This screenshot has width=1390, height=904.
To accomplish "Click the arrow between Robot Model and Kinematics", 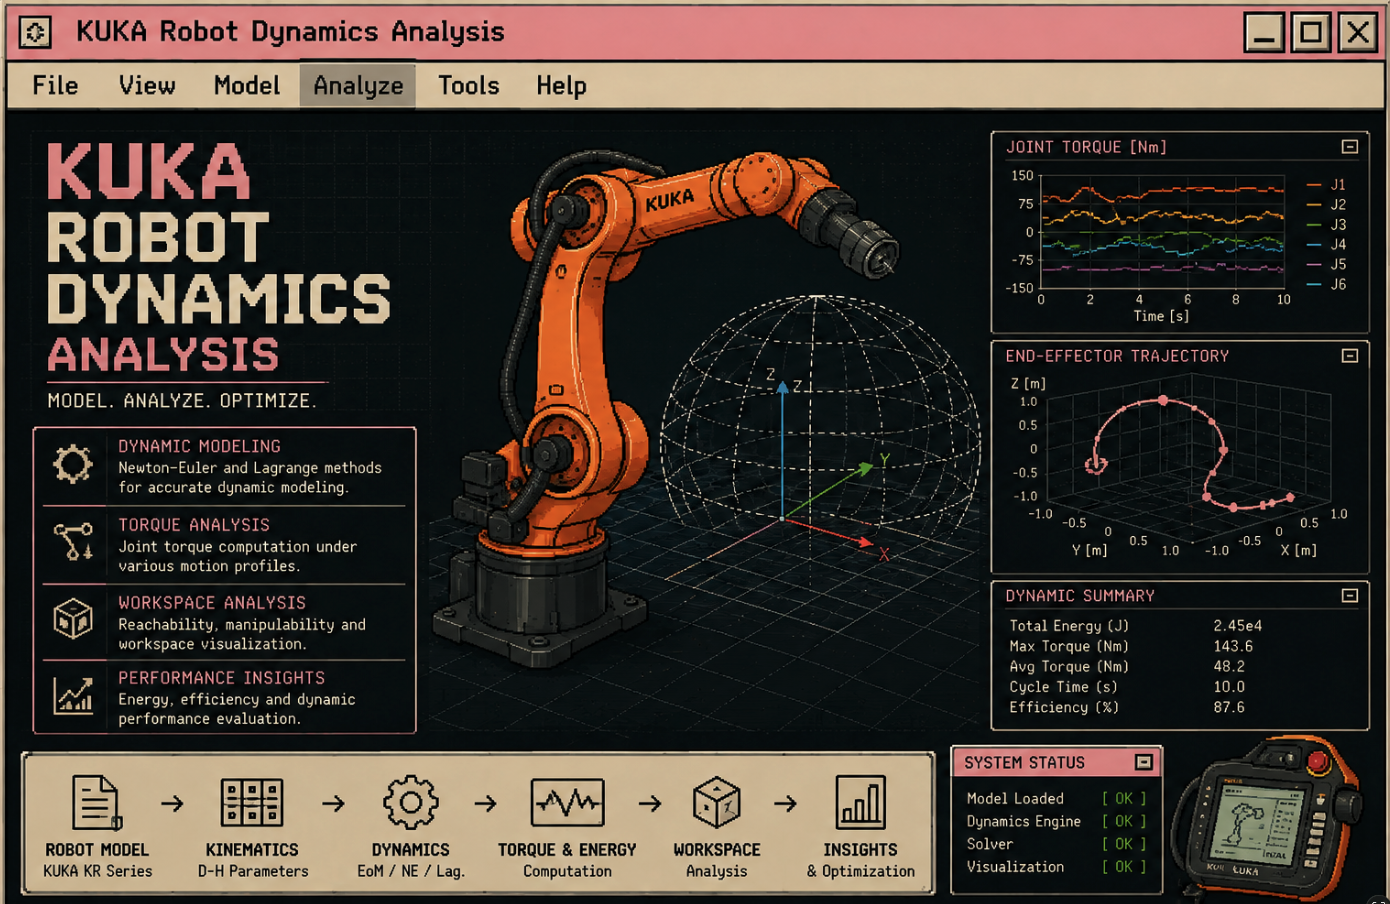I will (x=172, y=803).
